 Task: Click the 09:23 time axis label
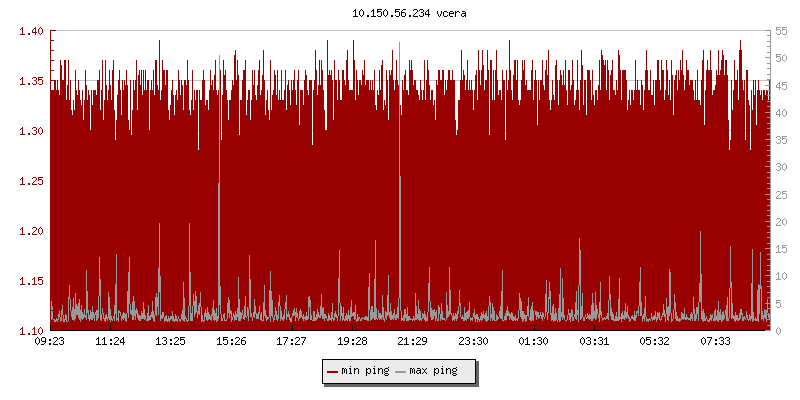(50, 341)
